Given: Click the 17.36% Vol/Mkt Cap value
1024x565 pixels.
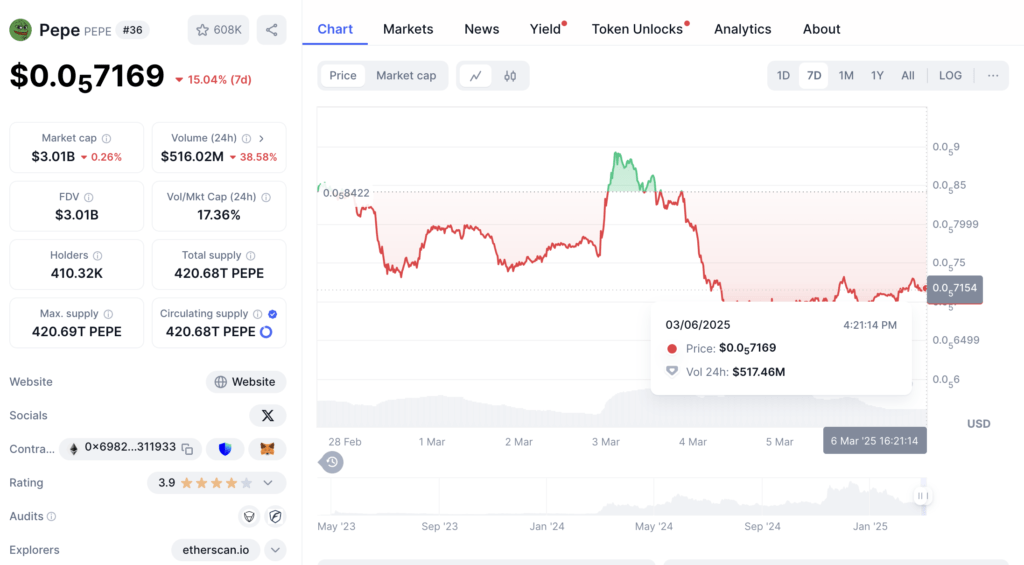Looking at the screenshot, I should [219, 215].
